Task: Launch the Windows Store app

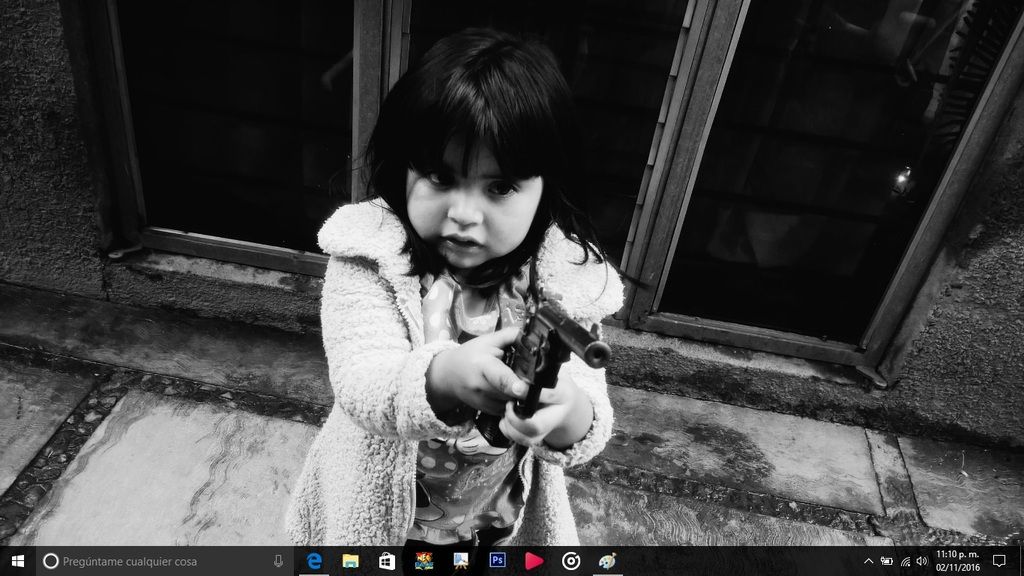Action: pyautogui.click(x=387, y=561)
